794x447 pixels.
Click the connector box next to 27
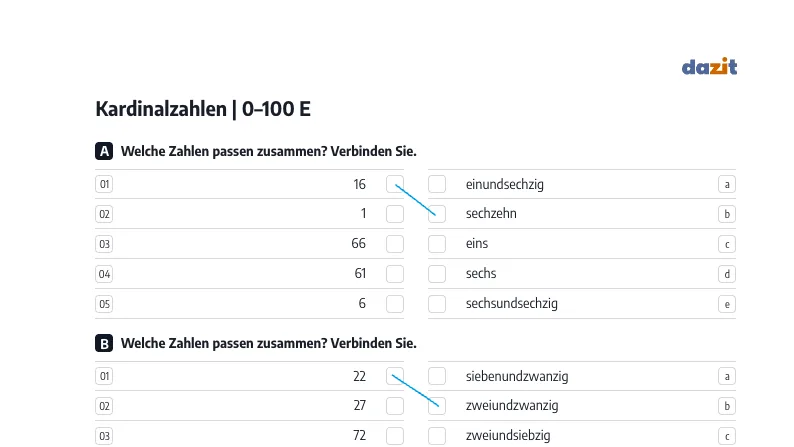(395, 406)
